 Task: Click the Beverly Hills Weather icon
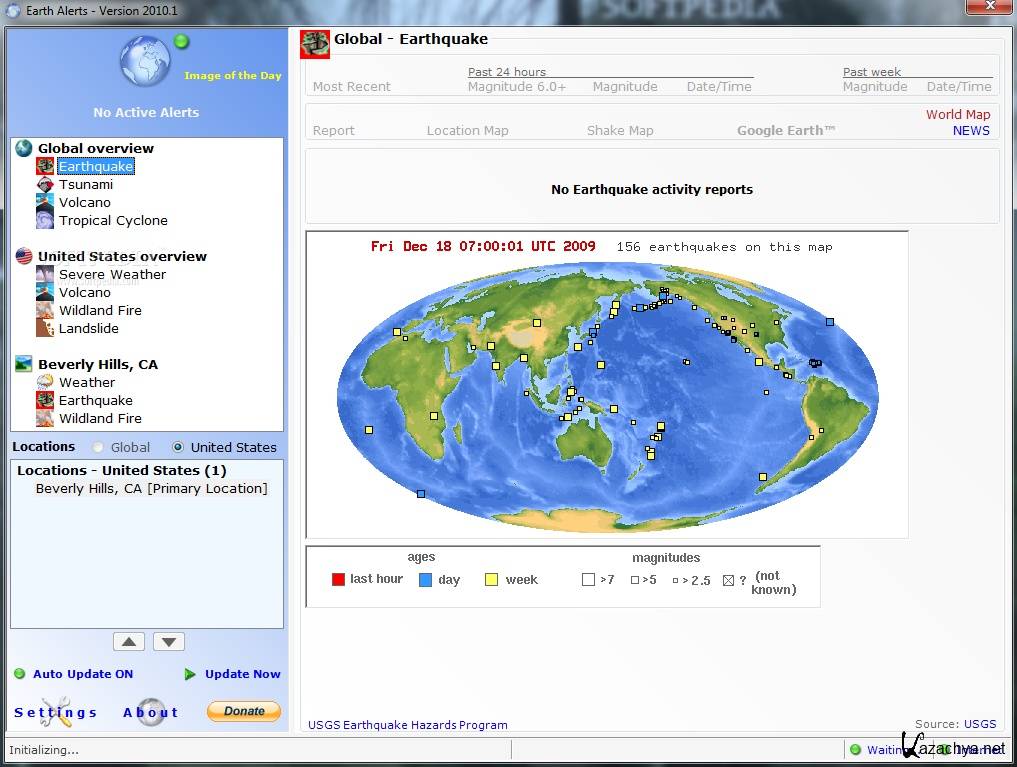pyautogui.click(x=45, y=383)
